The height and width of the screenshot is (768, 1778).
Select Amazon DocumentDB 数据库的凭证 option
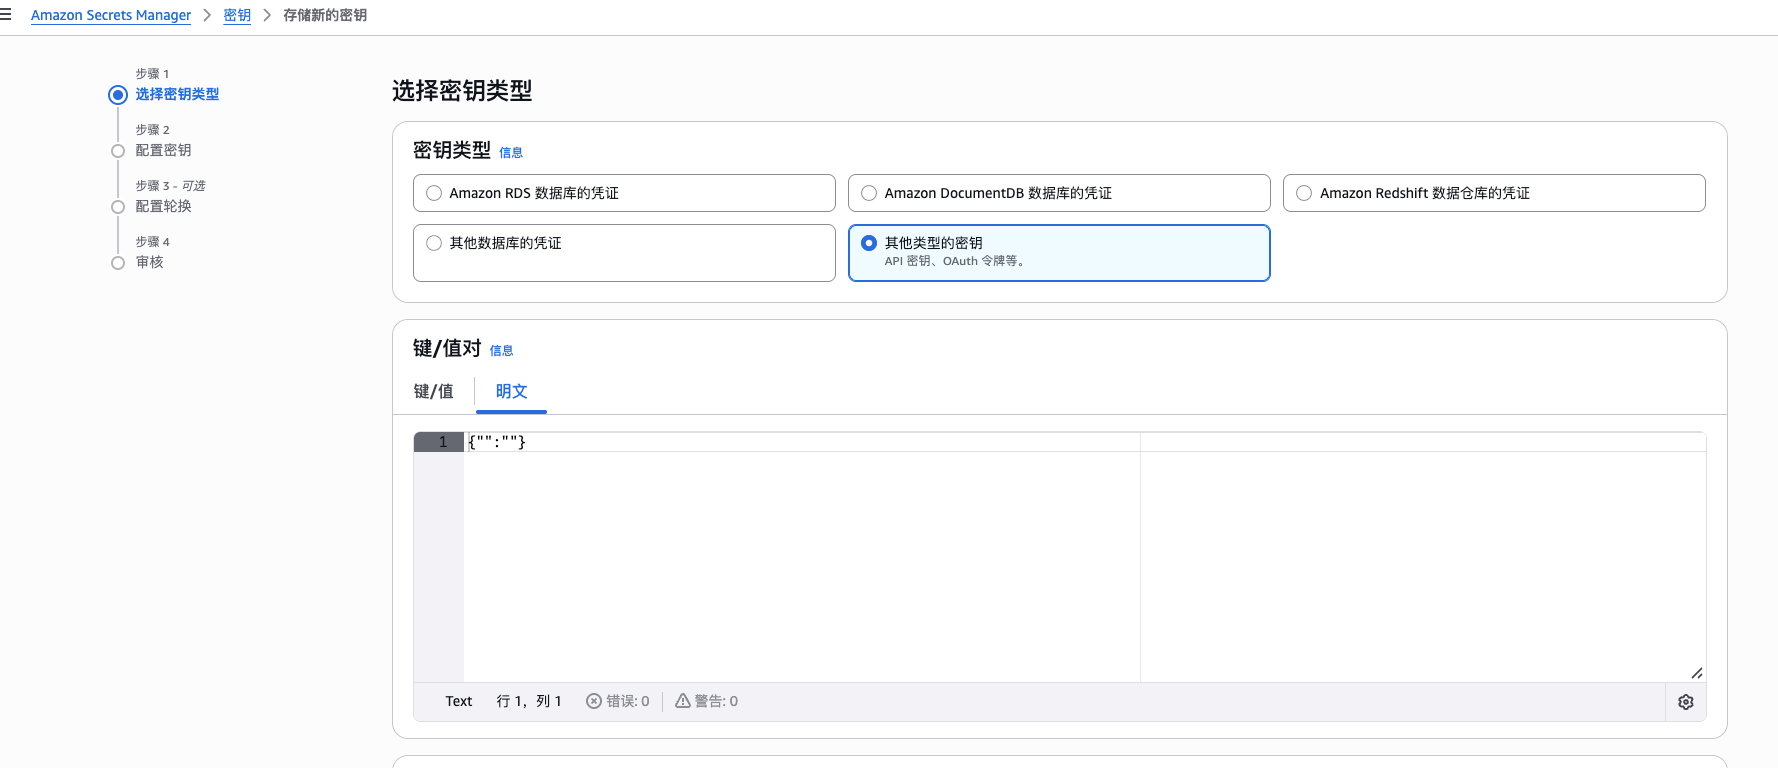coord(1059,193)
